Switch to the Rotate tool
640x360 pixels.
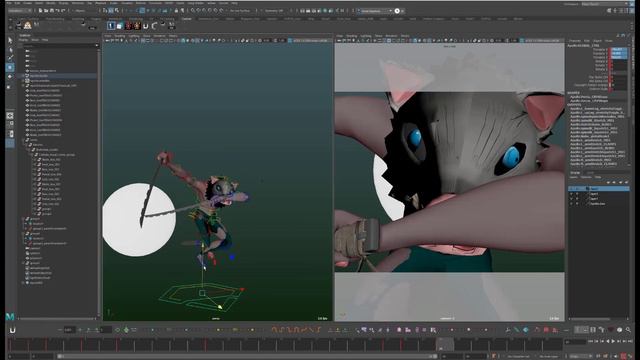pyautogui.click(x=10, y=76)
